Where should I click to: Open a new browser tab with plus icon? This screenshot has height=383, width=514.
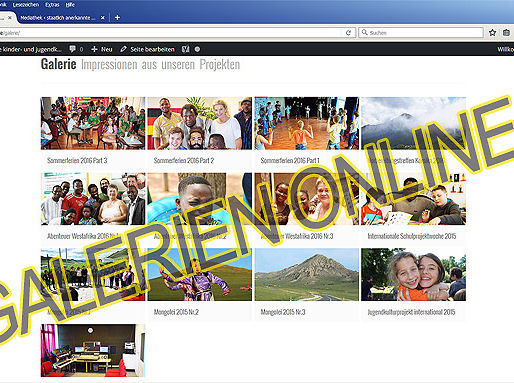117,17
